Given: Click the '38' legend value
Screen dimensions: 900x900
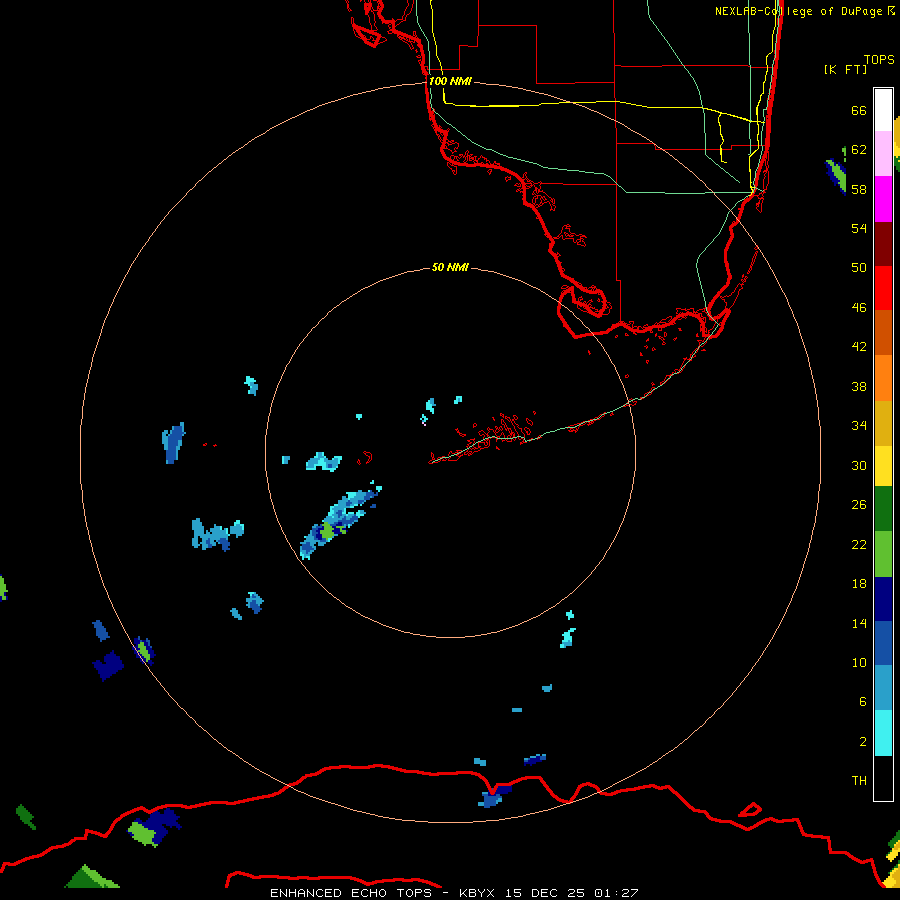Looking at the screenshot, I should [859, 386].
